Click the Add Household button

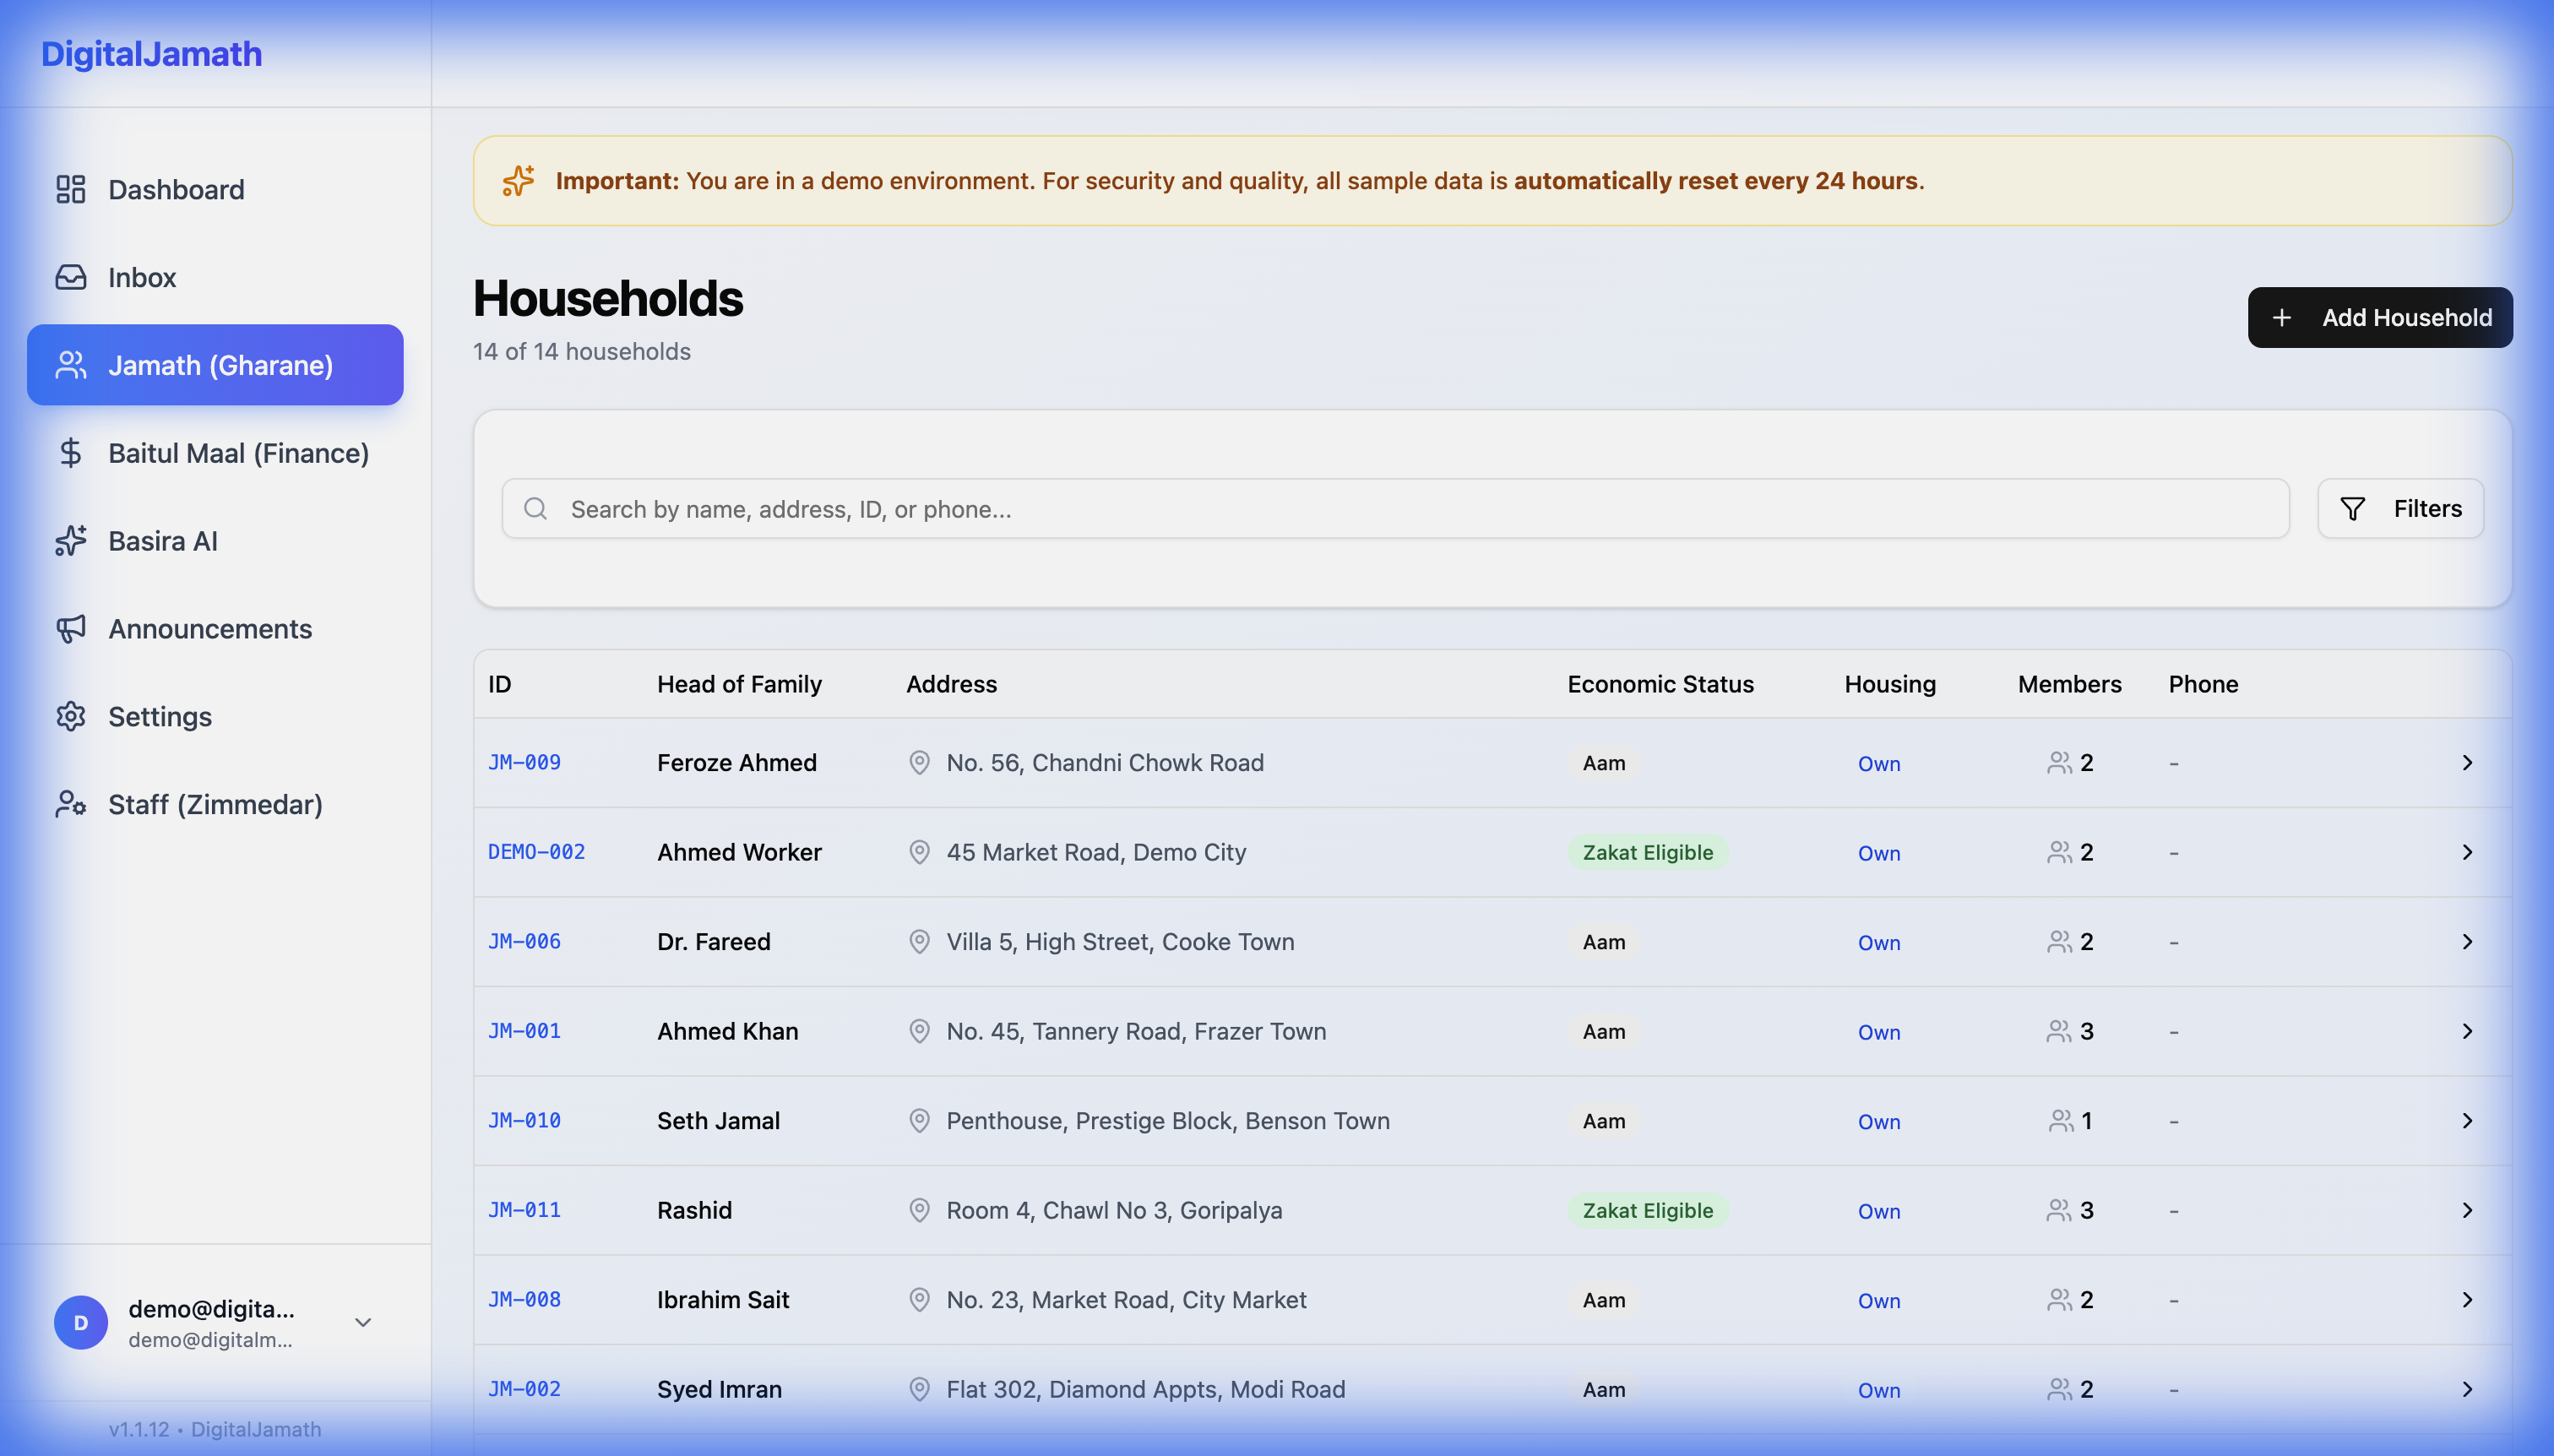(x=2379, y=317)
